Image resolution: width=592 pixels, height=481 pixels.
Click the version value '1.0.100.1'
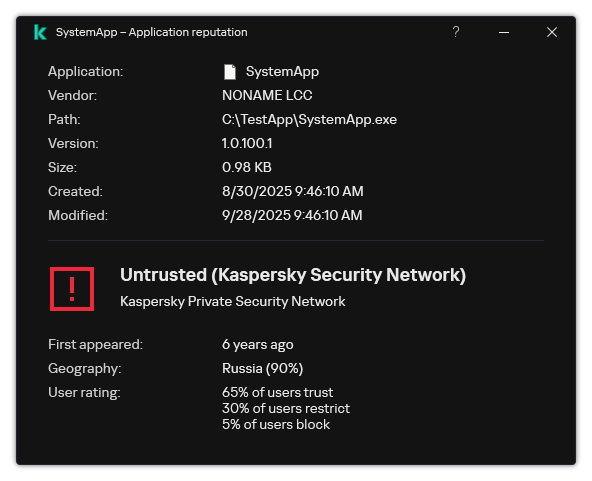coord(247,143)
